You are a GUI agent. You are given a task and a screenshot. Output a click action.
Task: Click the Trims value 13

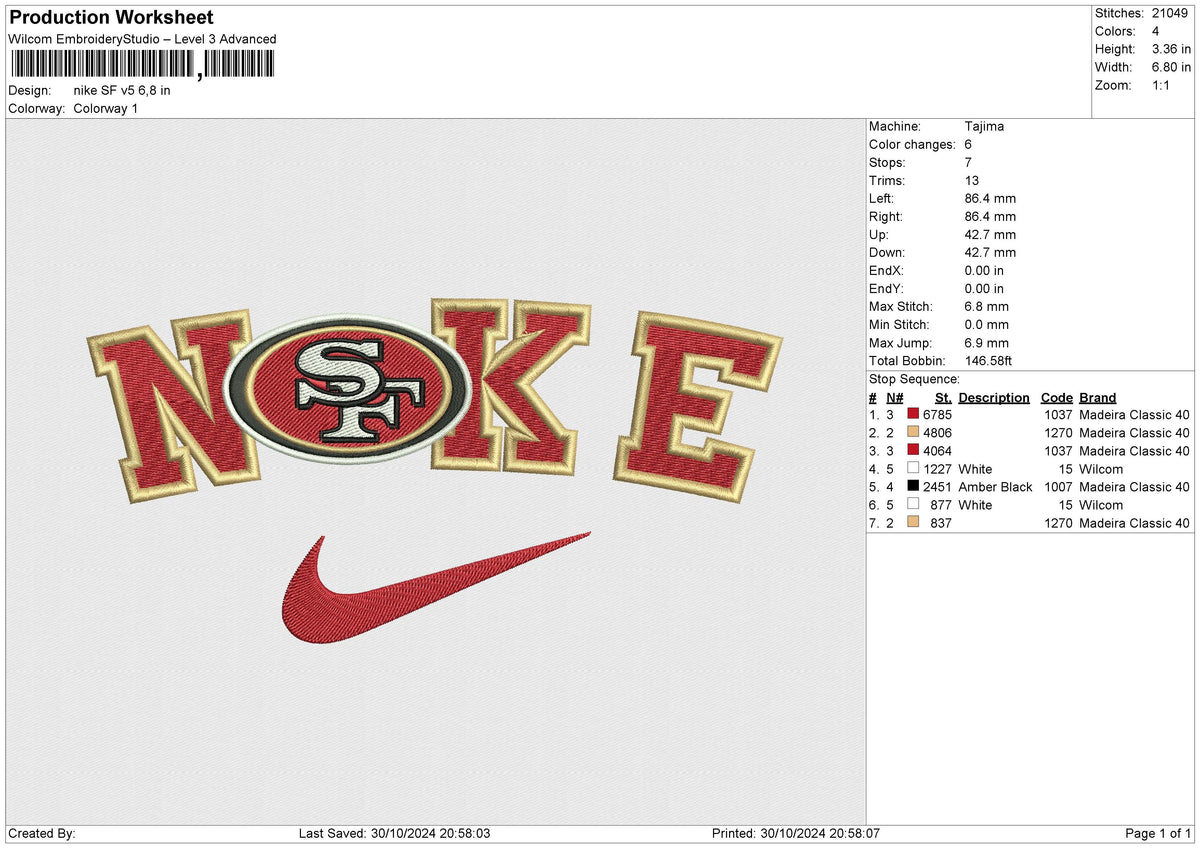click(x=972, y=181)
